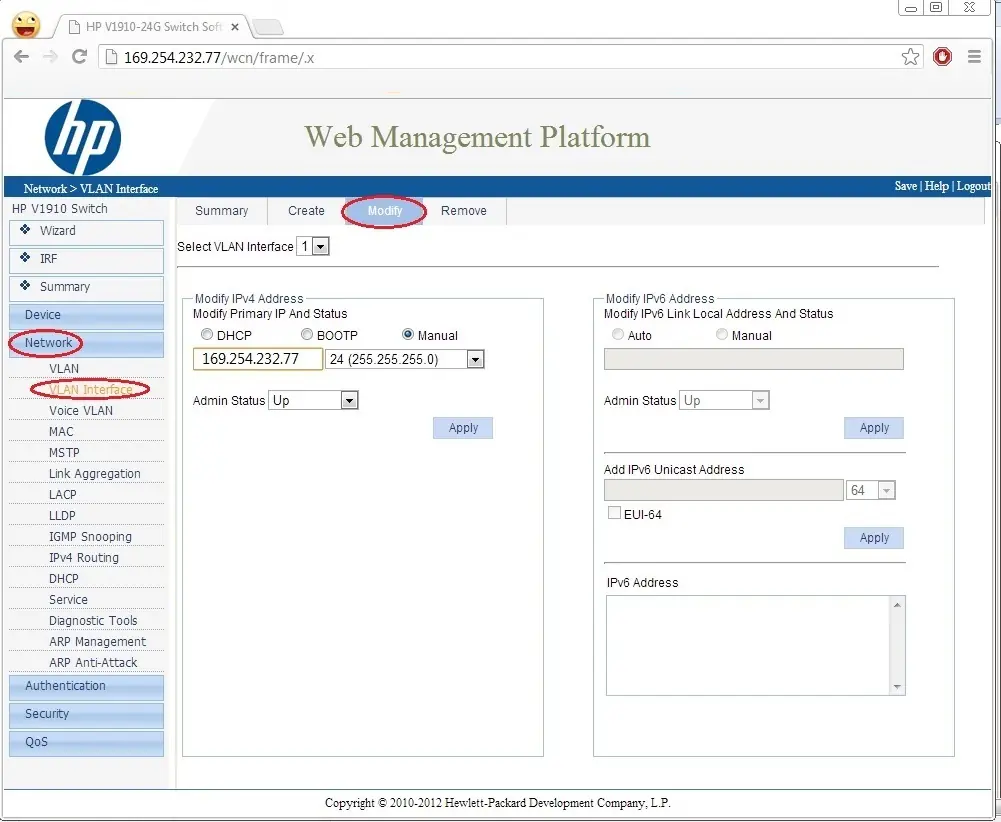Click the IPv4 address input field
The image size is (1001, 822).
258,359
